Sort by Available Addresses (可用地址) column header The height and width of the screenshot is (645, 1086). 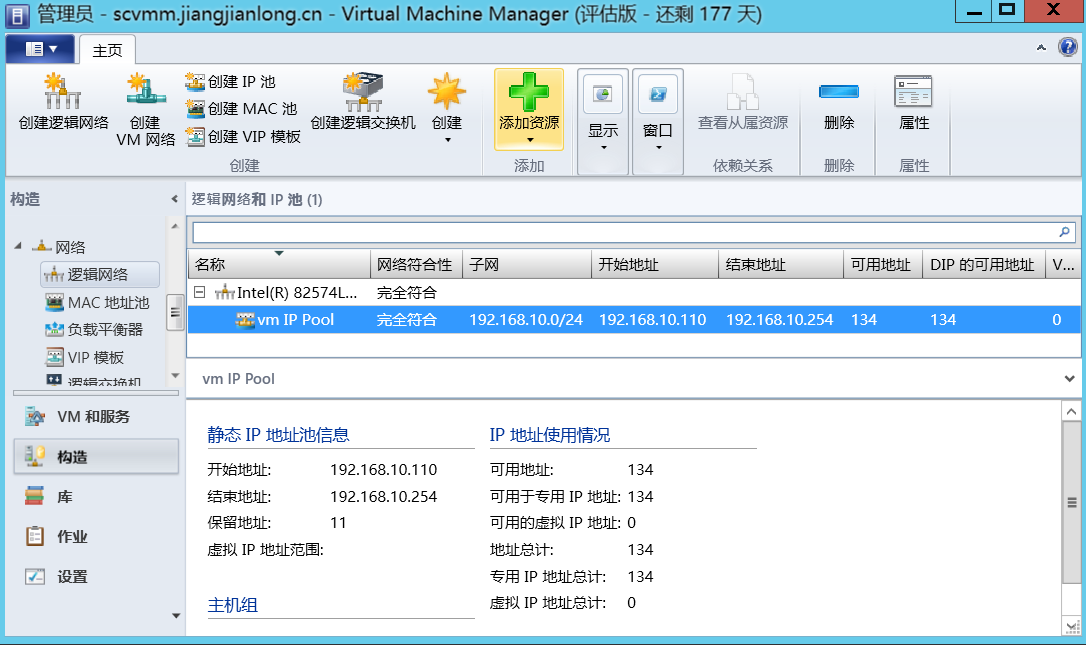tap(882, 265)
